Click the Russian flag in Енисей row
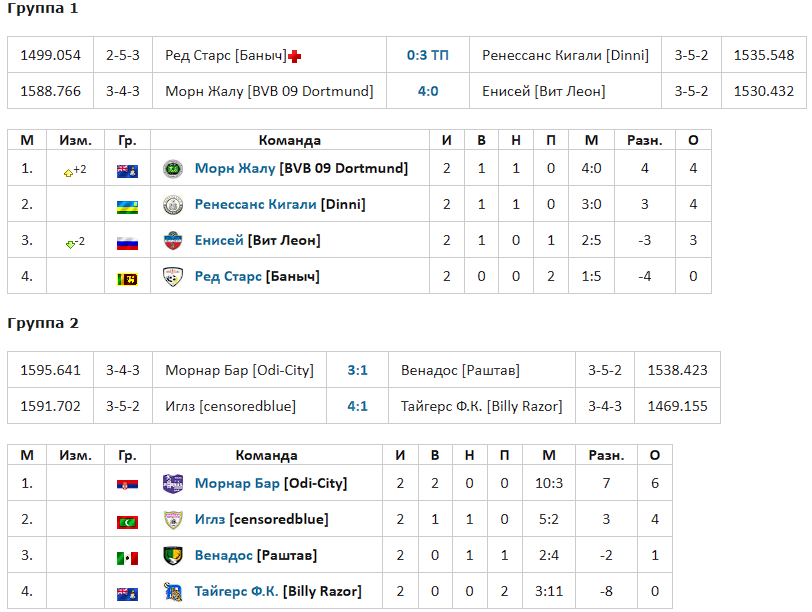 [x=127, y=243]
